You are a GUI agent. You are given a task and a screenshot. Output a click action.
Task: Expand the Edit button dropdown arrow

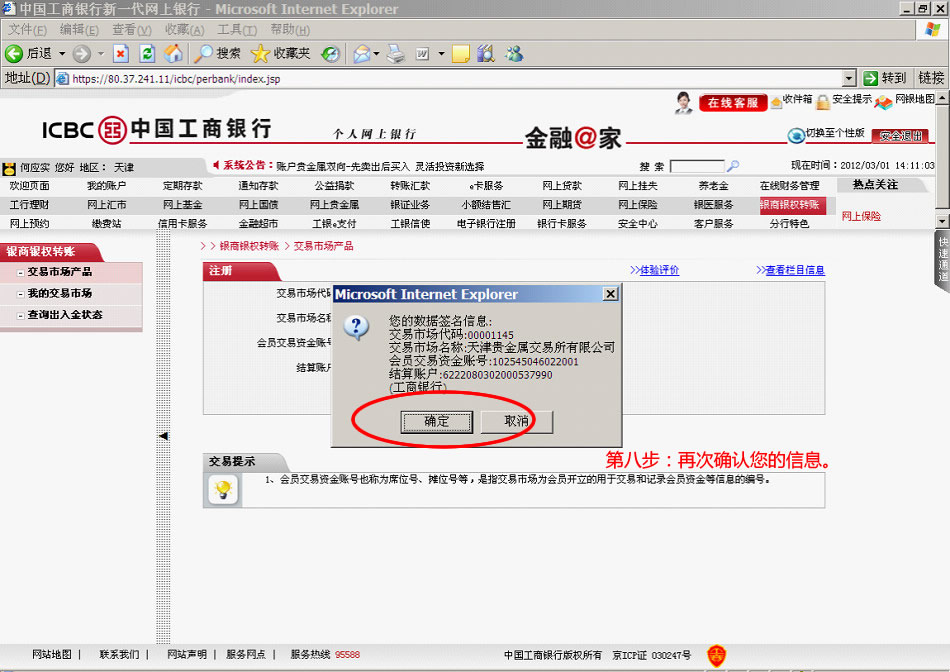pos(441,54)
